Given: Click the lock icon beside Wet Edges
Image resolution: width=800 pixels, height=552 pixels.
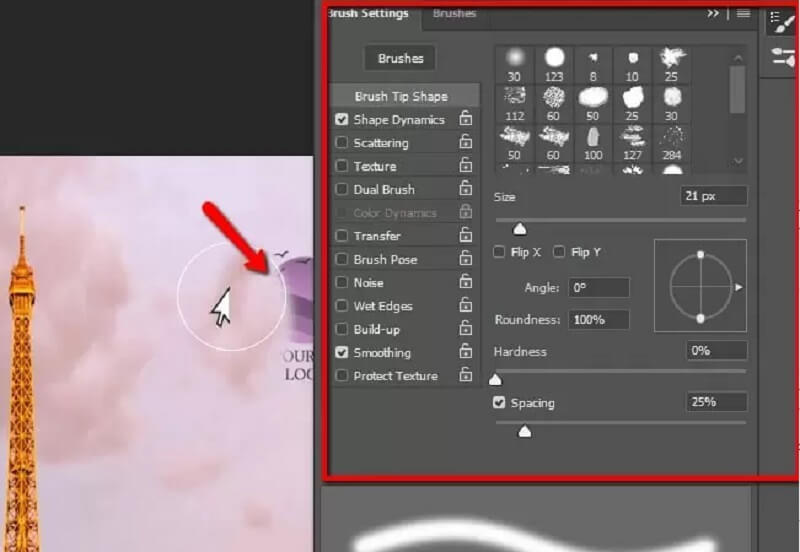Looking at the screenshot, I should pos(465,306).
